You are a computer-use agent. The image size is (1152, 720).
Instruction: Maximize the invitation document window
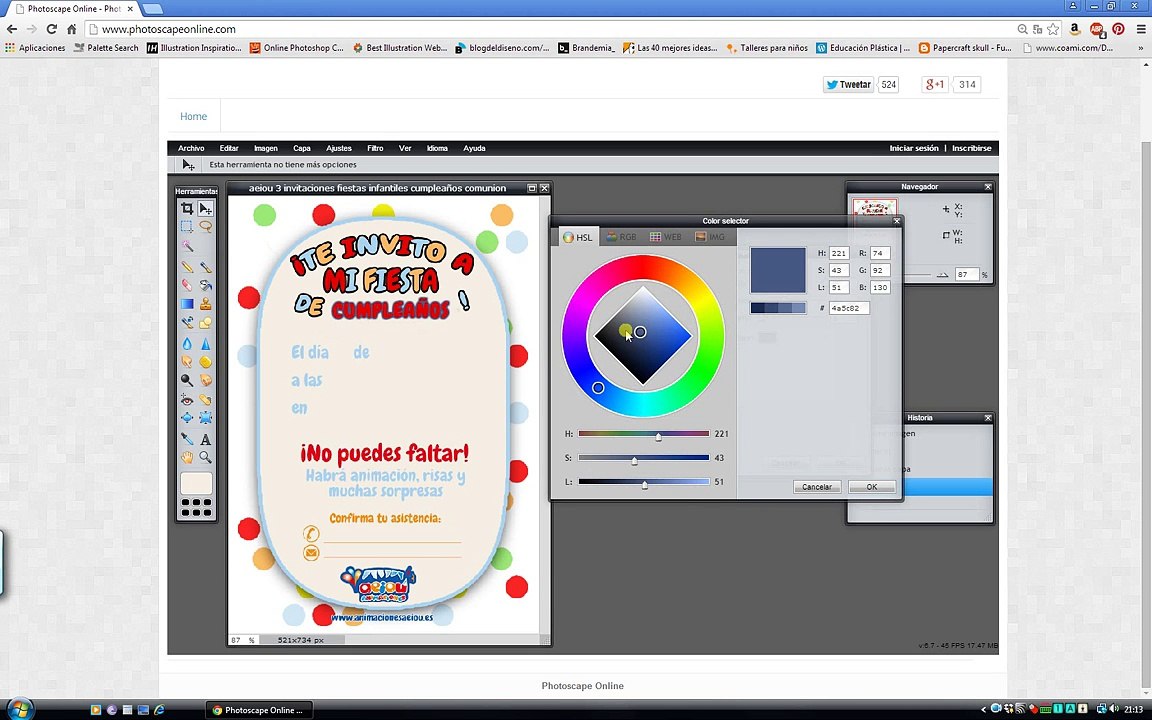tap(532, 189)
